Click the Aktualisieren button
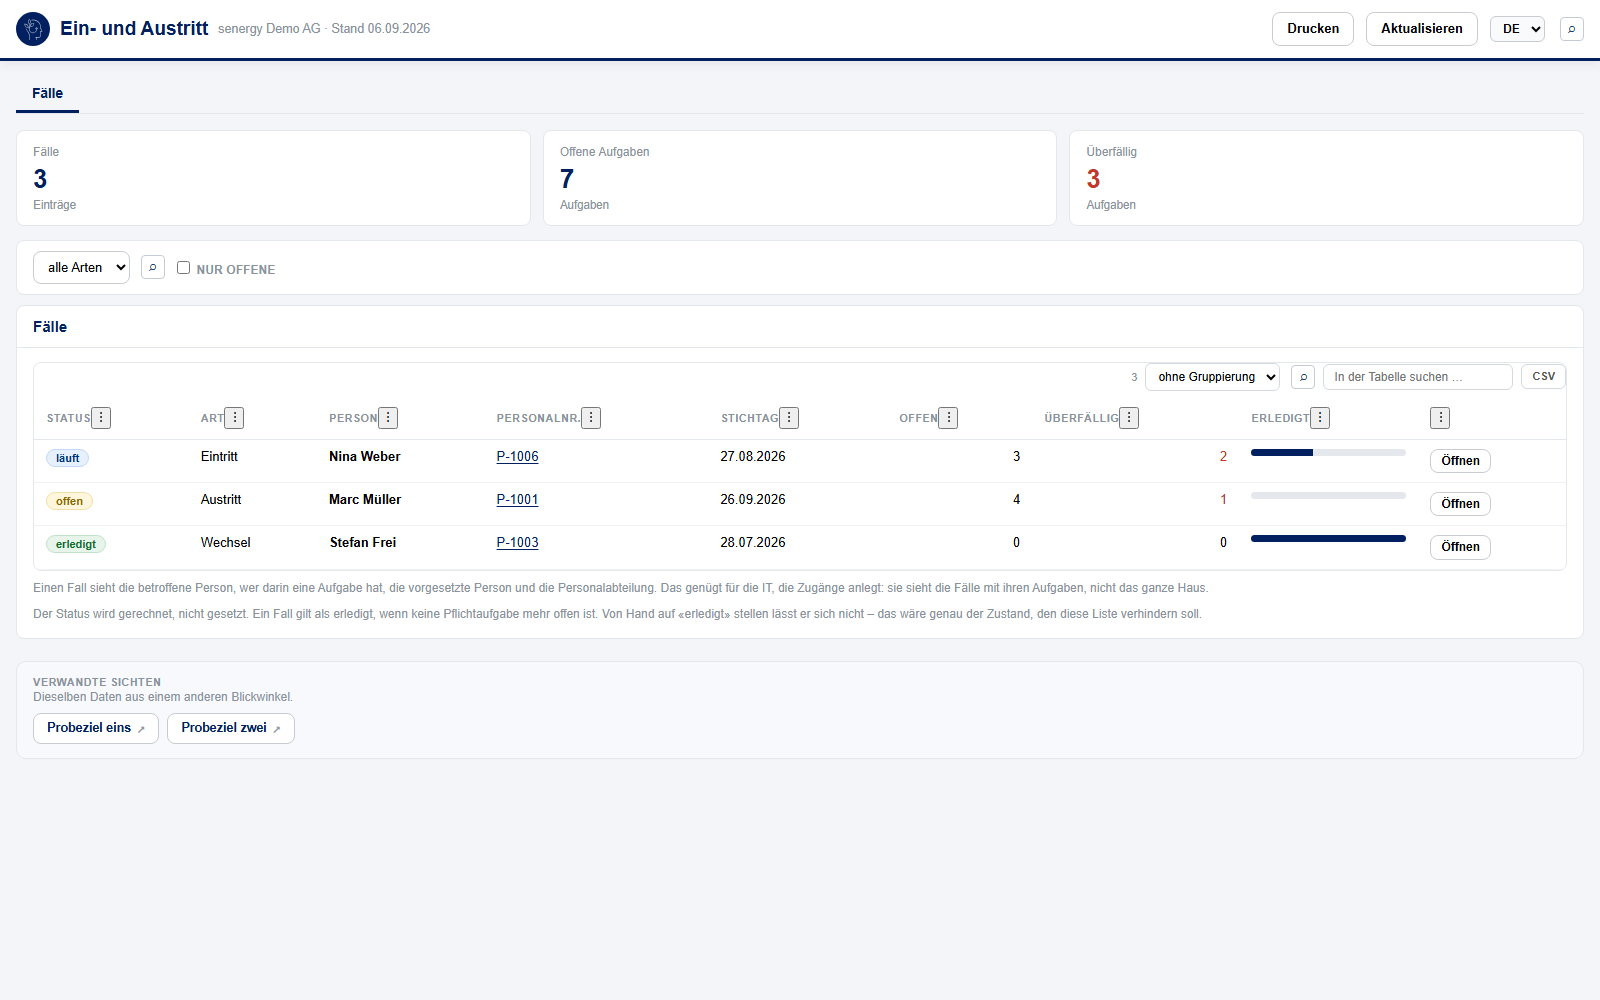Image resolution: width=1600 pixels, height=1000 pixels. (1422, 29)
